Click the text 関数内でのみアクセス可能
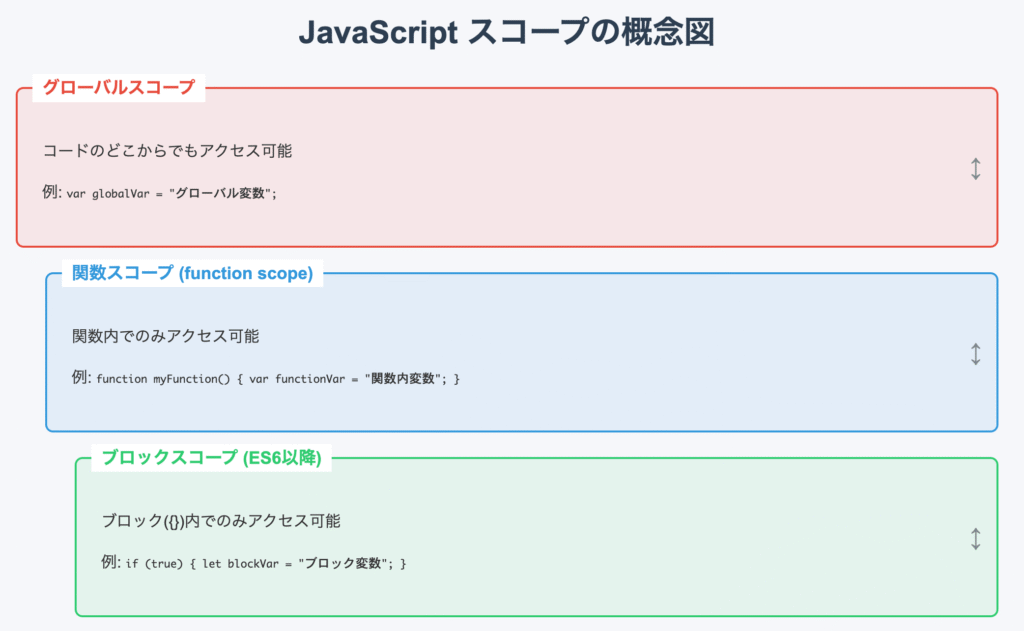The height and width of the screenshot is (631, 1024). [165, 336]
